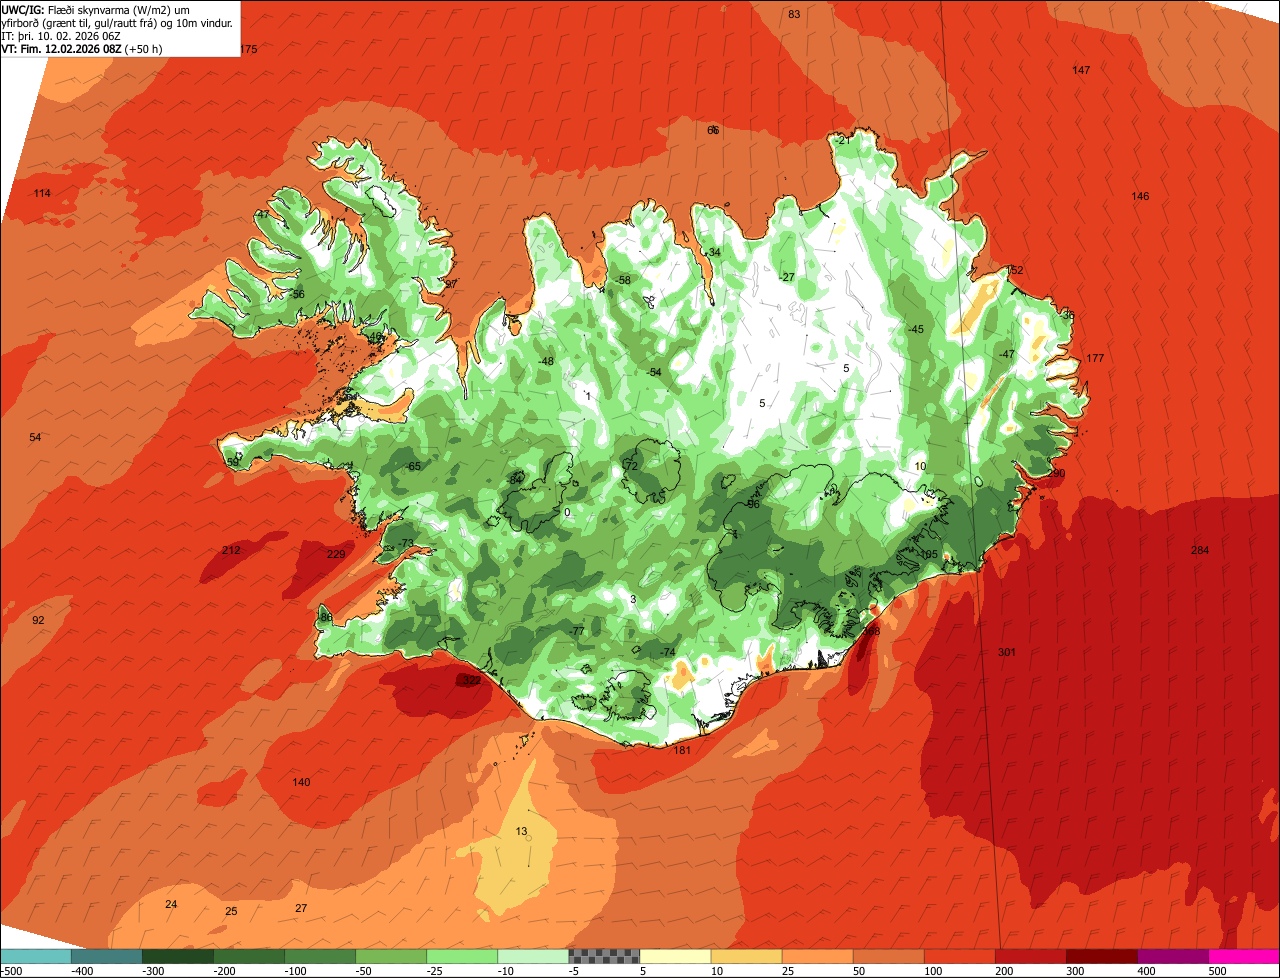The width and height of the screenshot is (1280, 978).
Task: Click the legend swatch between -500 and -400
Action: click(36, 956)
